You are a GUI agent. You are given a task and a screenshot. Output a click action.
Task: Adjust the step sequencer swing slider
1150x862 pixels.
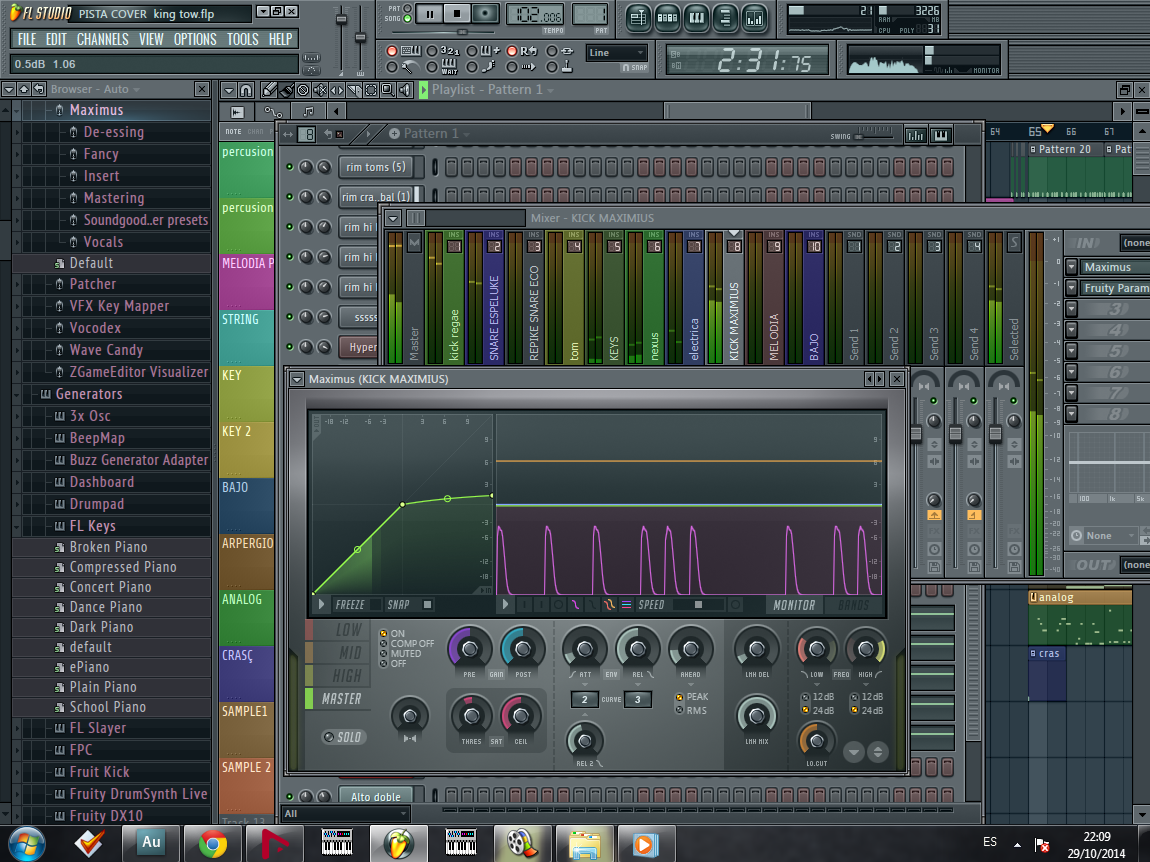pyautogui.click(x=873, y=136)
